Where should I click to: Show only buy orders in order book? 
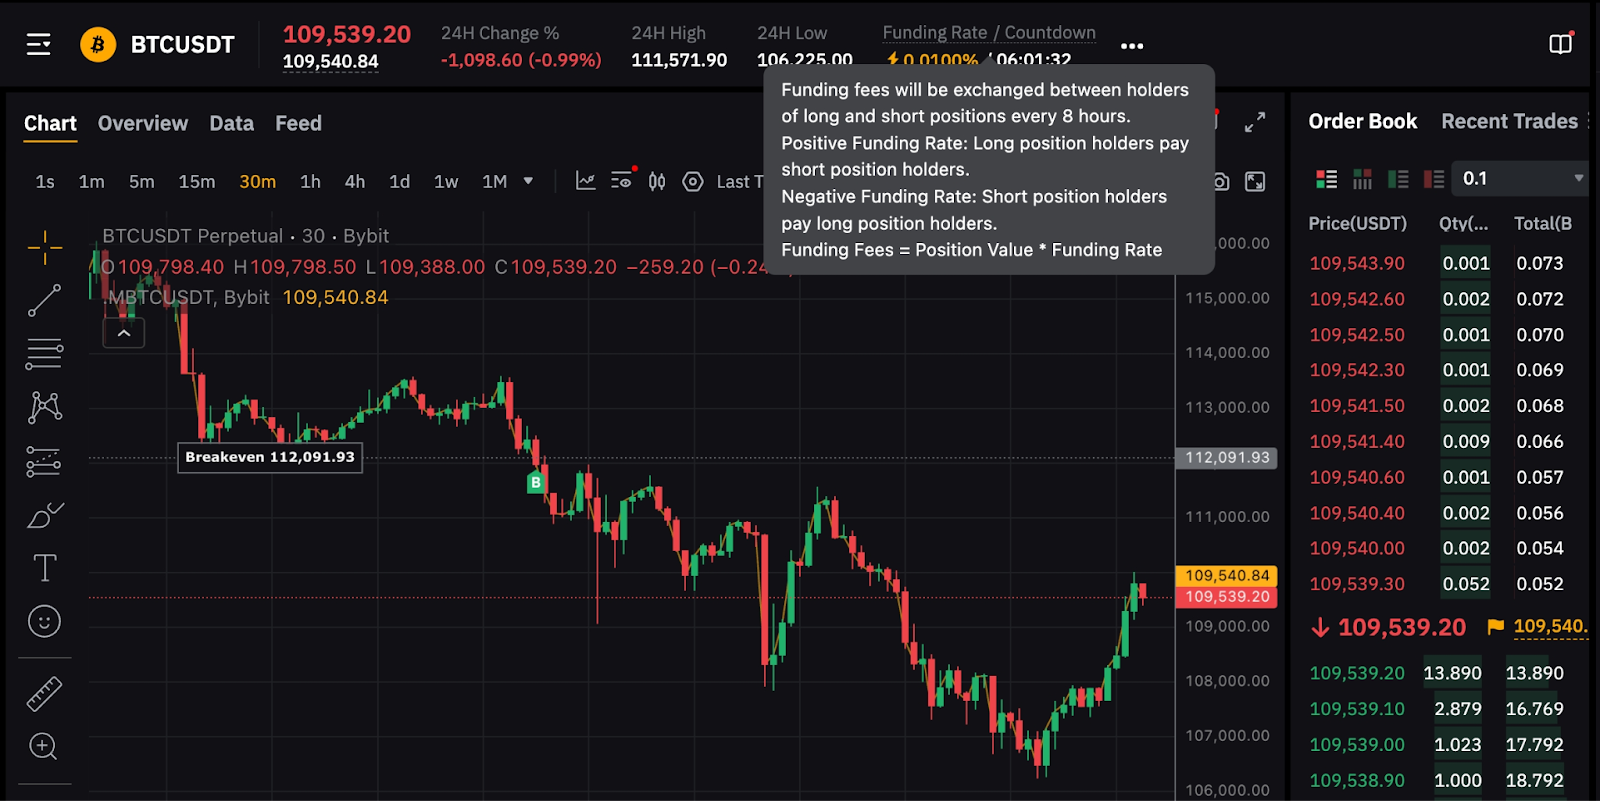coord(1398,179)
